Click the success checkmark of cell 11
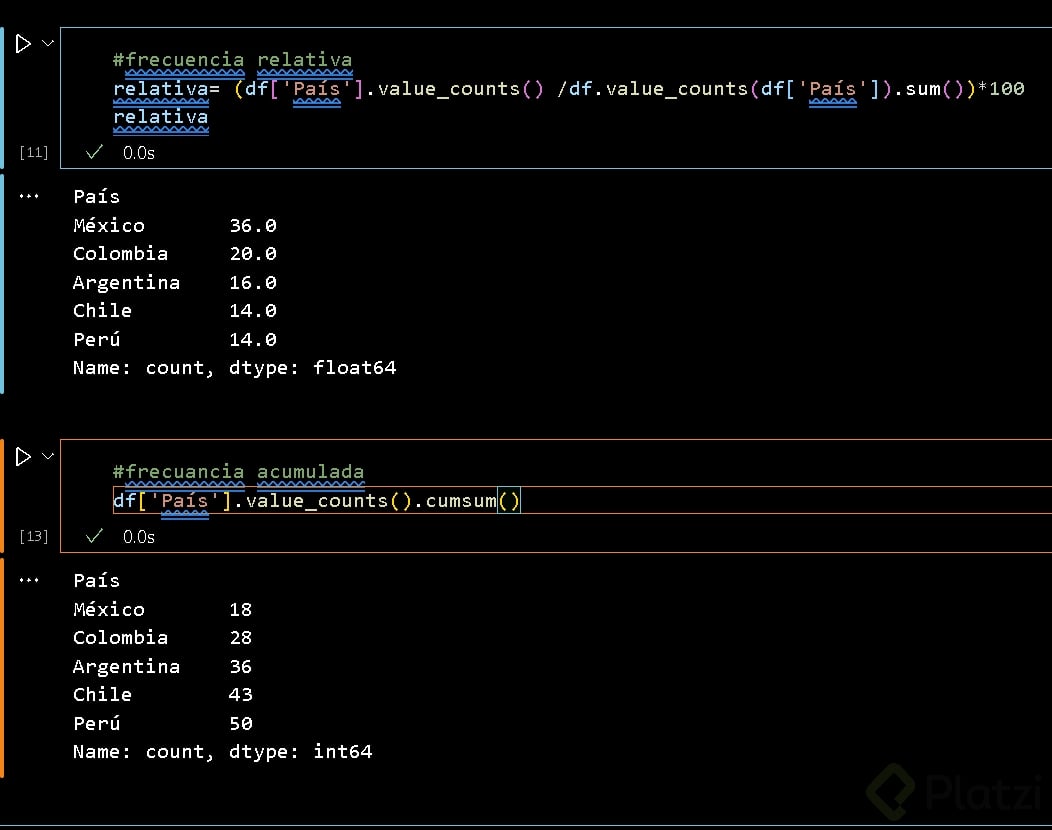1052x830 pixels. [95, 152]
